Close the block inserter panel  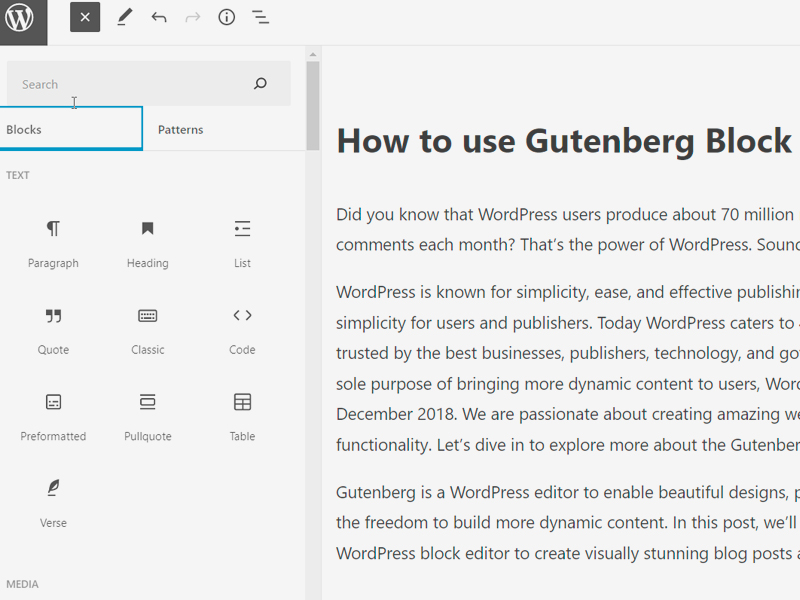(85, 17)
